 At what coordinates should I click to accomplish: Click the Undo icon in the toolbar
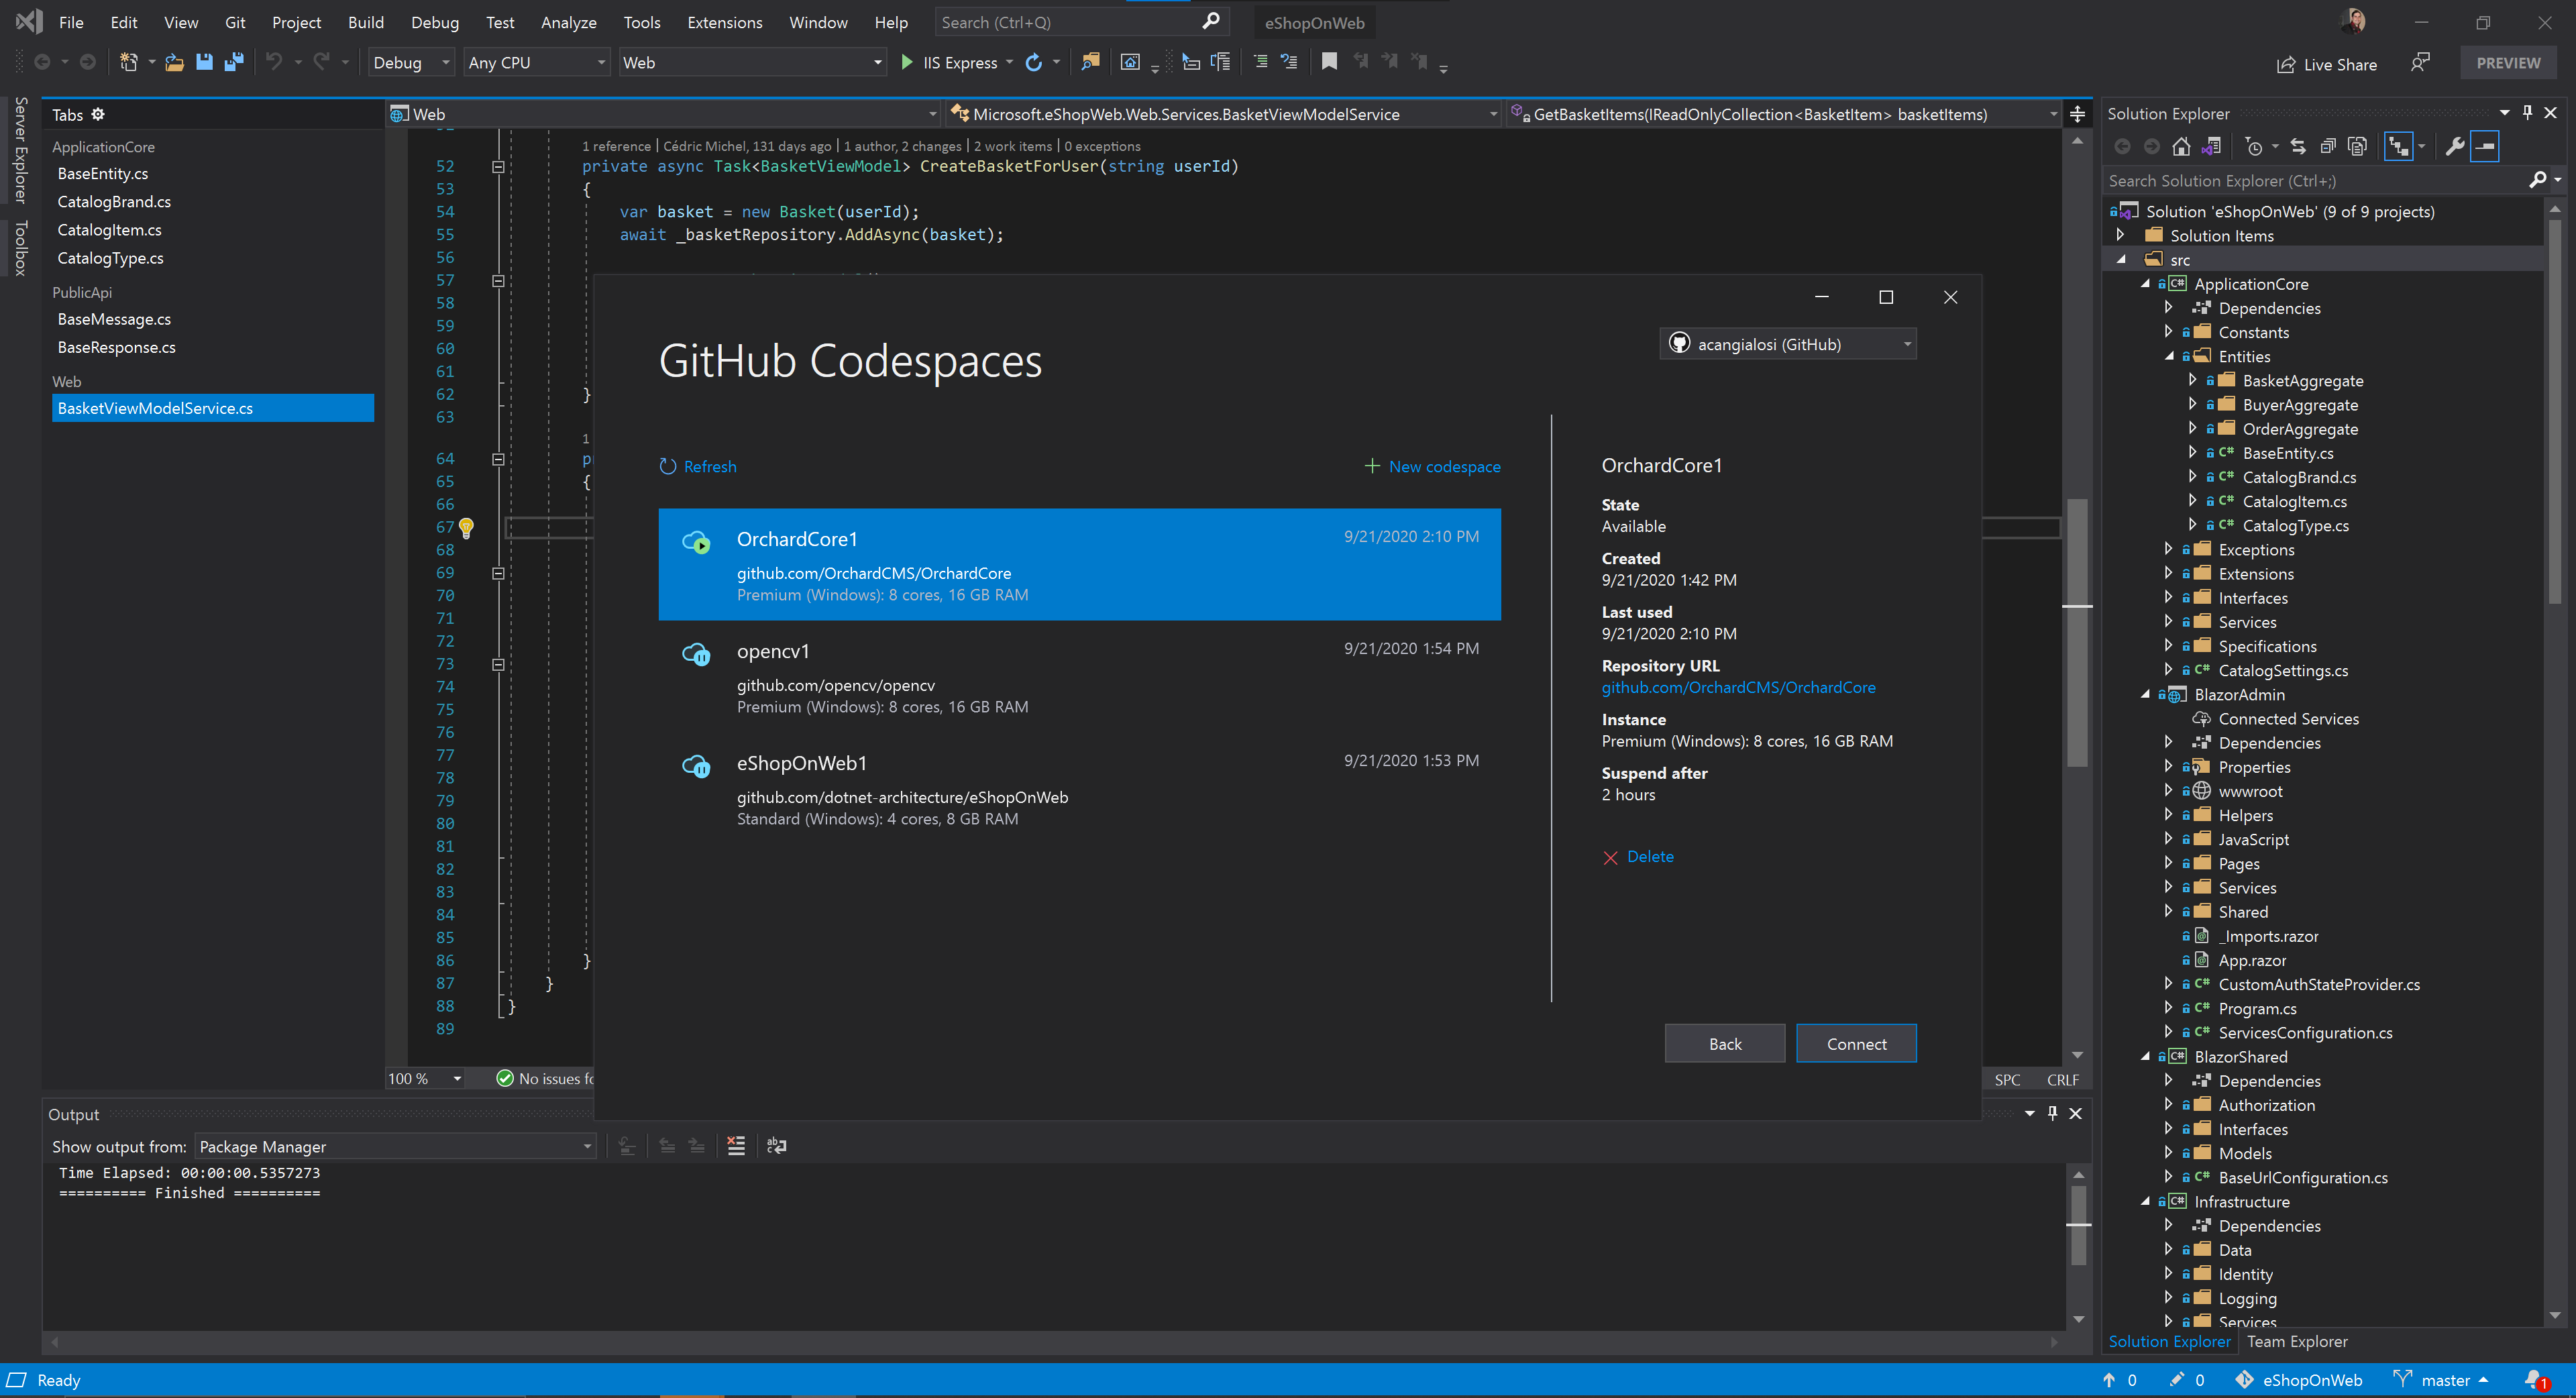coord(275,62)
